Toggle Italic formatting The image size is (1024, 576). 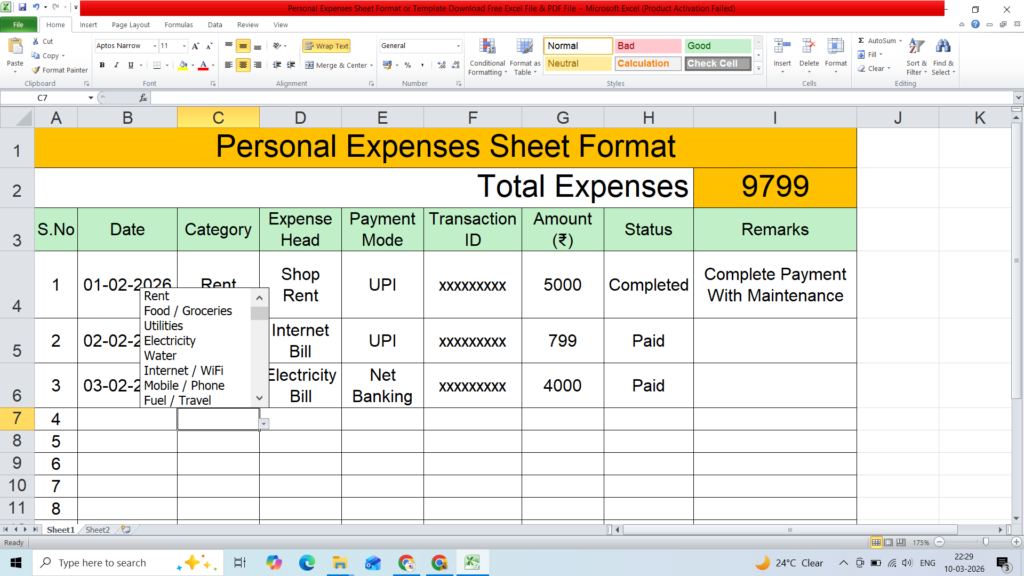(x=116, y=65)
